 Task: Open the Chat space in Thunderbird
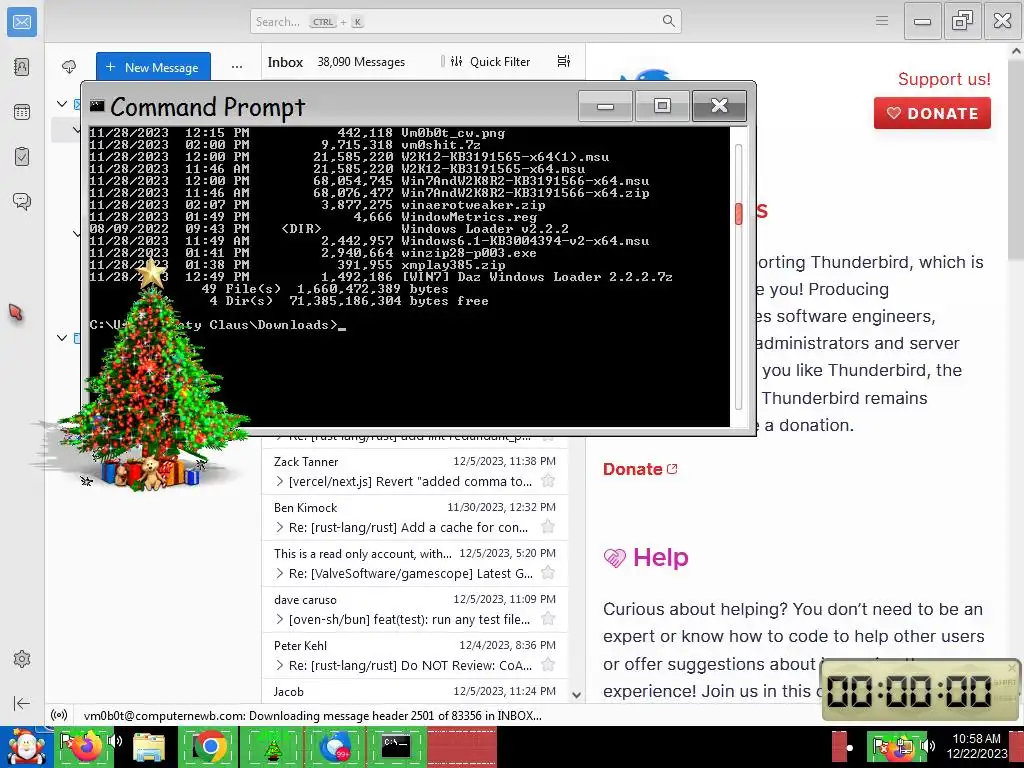tap(22, 201)
